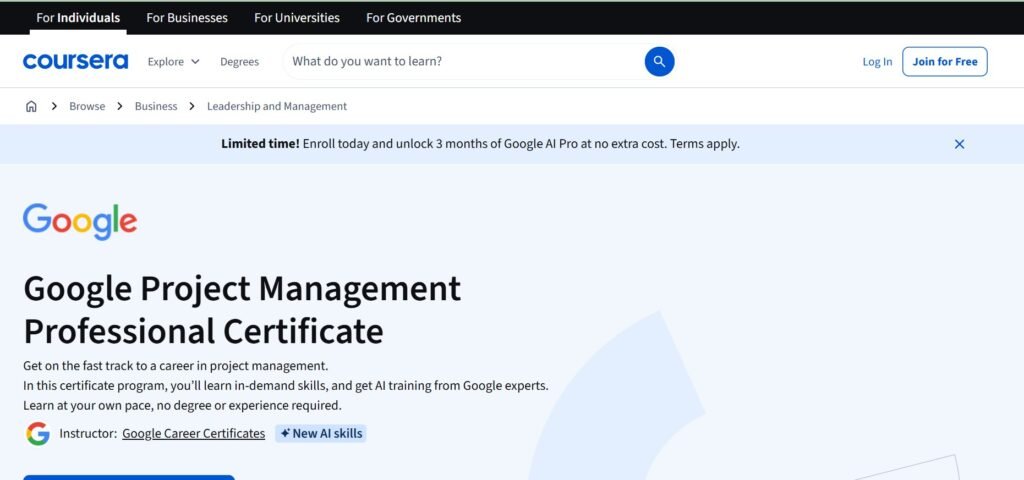Click the 'AI training from Google experts' line
The width and height of the screenshot is (1024, 480).
[x=285, y=386]
